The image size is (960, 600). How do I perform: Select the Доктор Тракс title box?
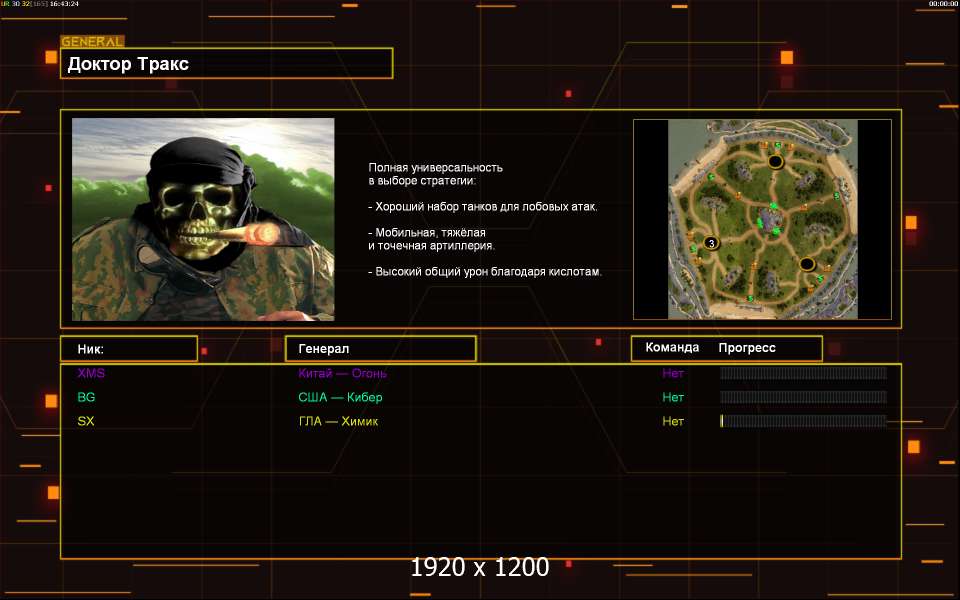tap(227, 64)
